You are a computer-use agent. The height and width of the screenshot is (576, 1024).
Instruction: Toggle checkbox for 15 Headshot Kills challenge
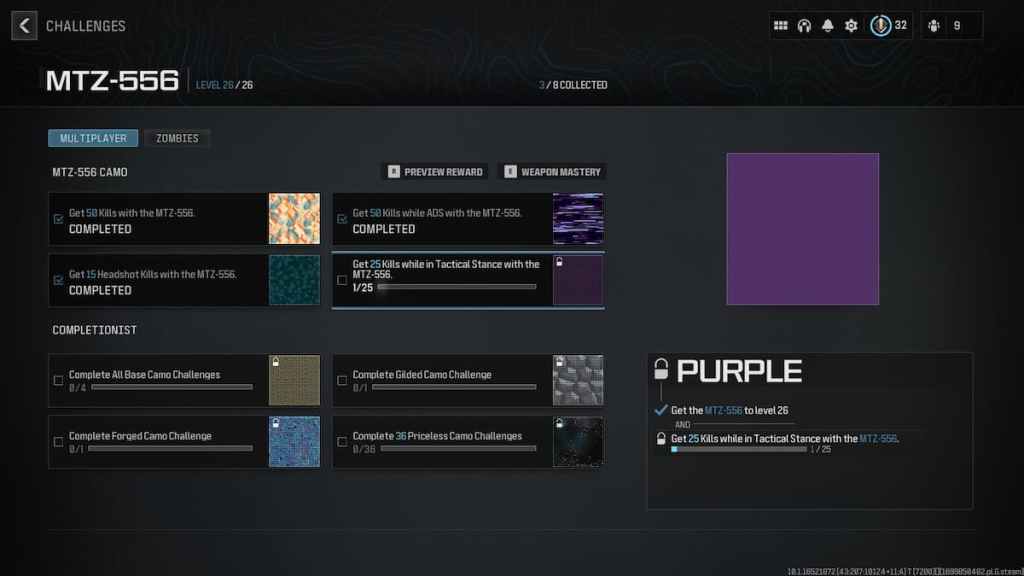pos(58,281)
